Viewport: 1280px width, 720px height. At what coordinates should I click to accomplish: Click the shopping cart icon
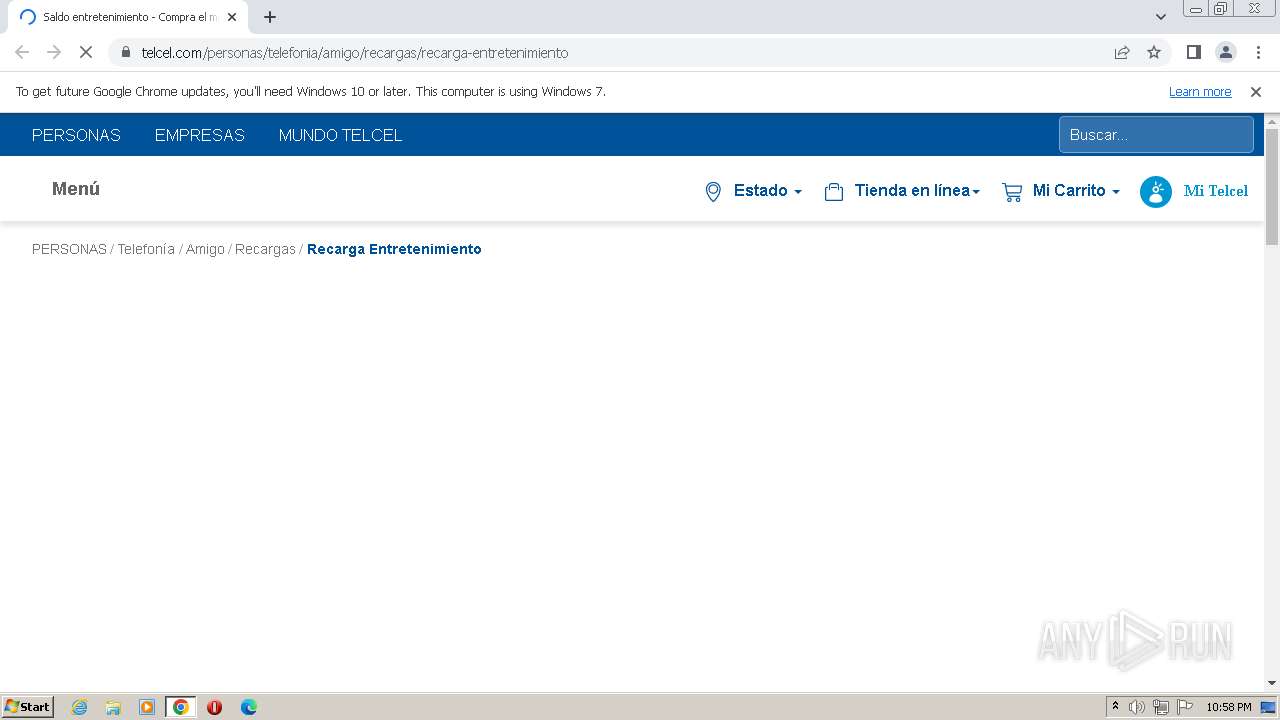pos(1012,192)
